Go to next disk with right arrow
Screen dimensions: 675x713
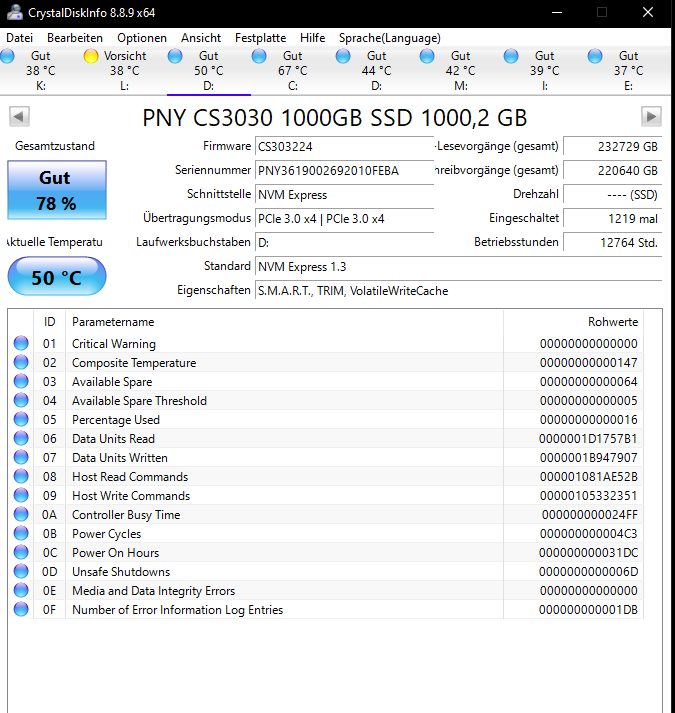click(x=651, y=117)
